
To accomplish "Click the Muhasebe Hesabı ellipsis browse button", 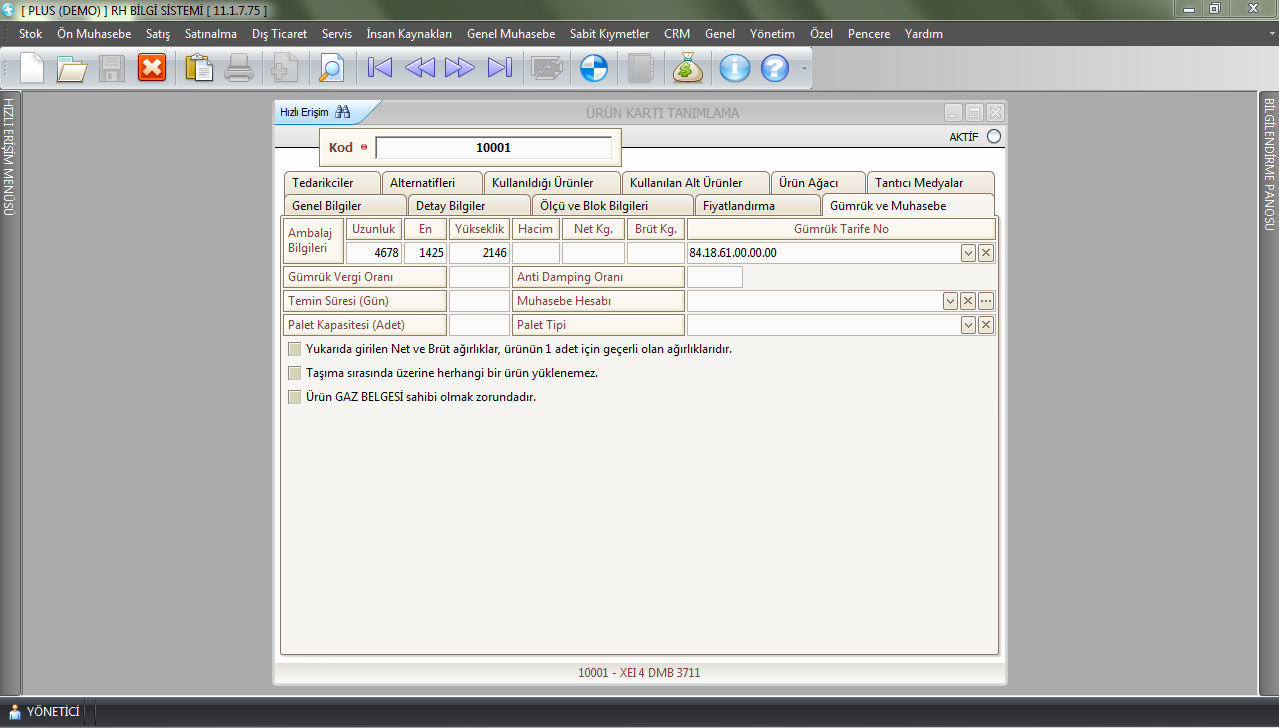I will (x=986, y=301).
